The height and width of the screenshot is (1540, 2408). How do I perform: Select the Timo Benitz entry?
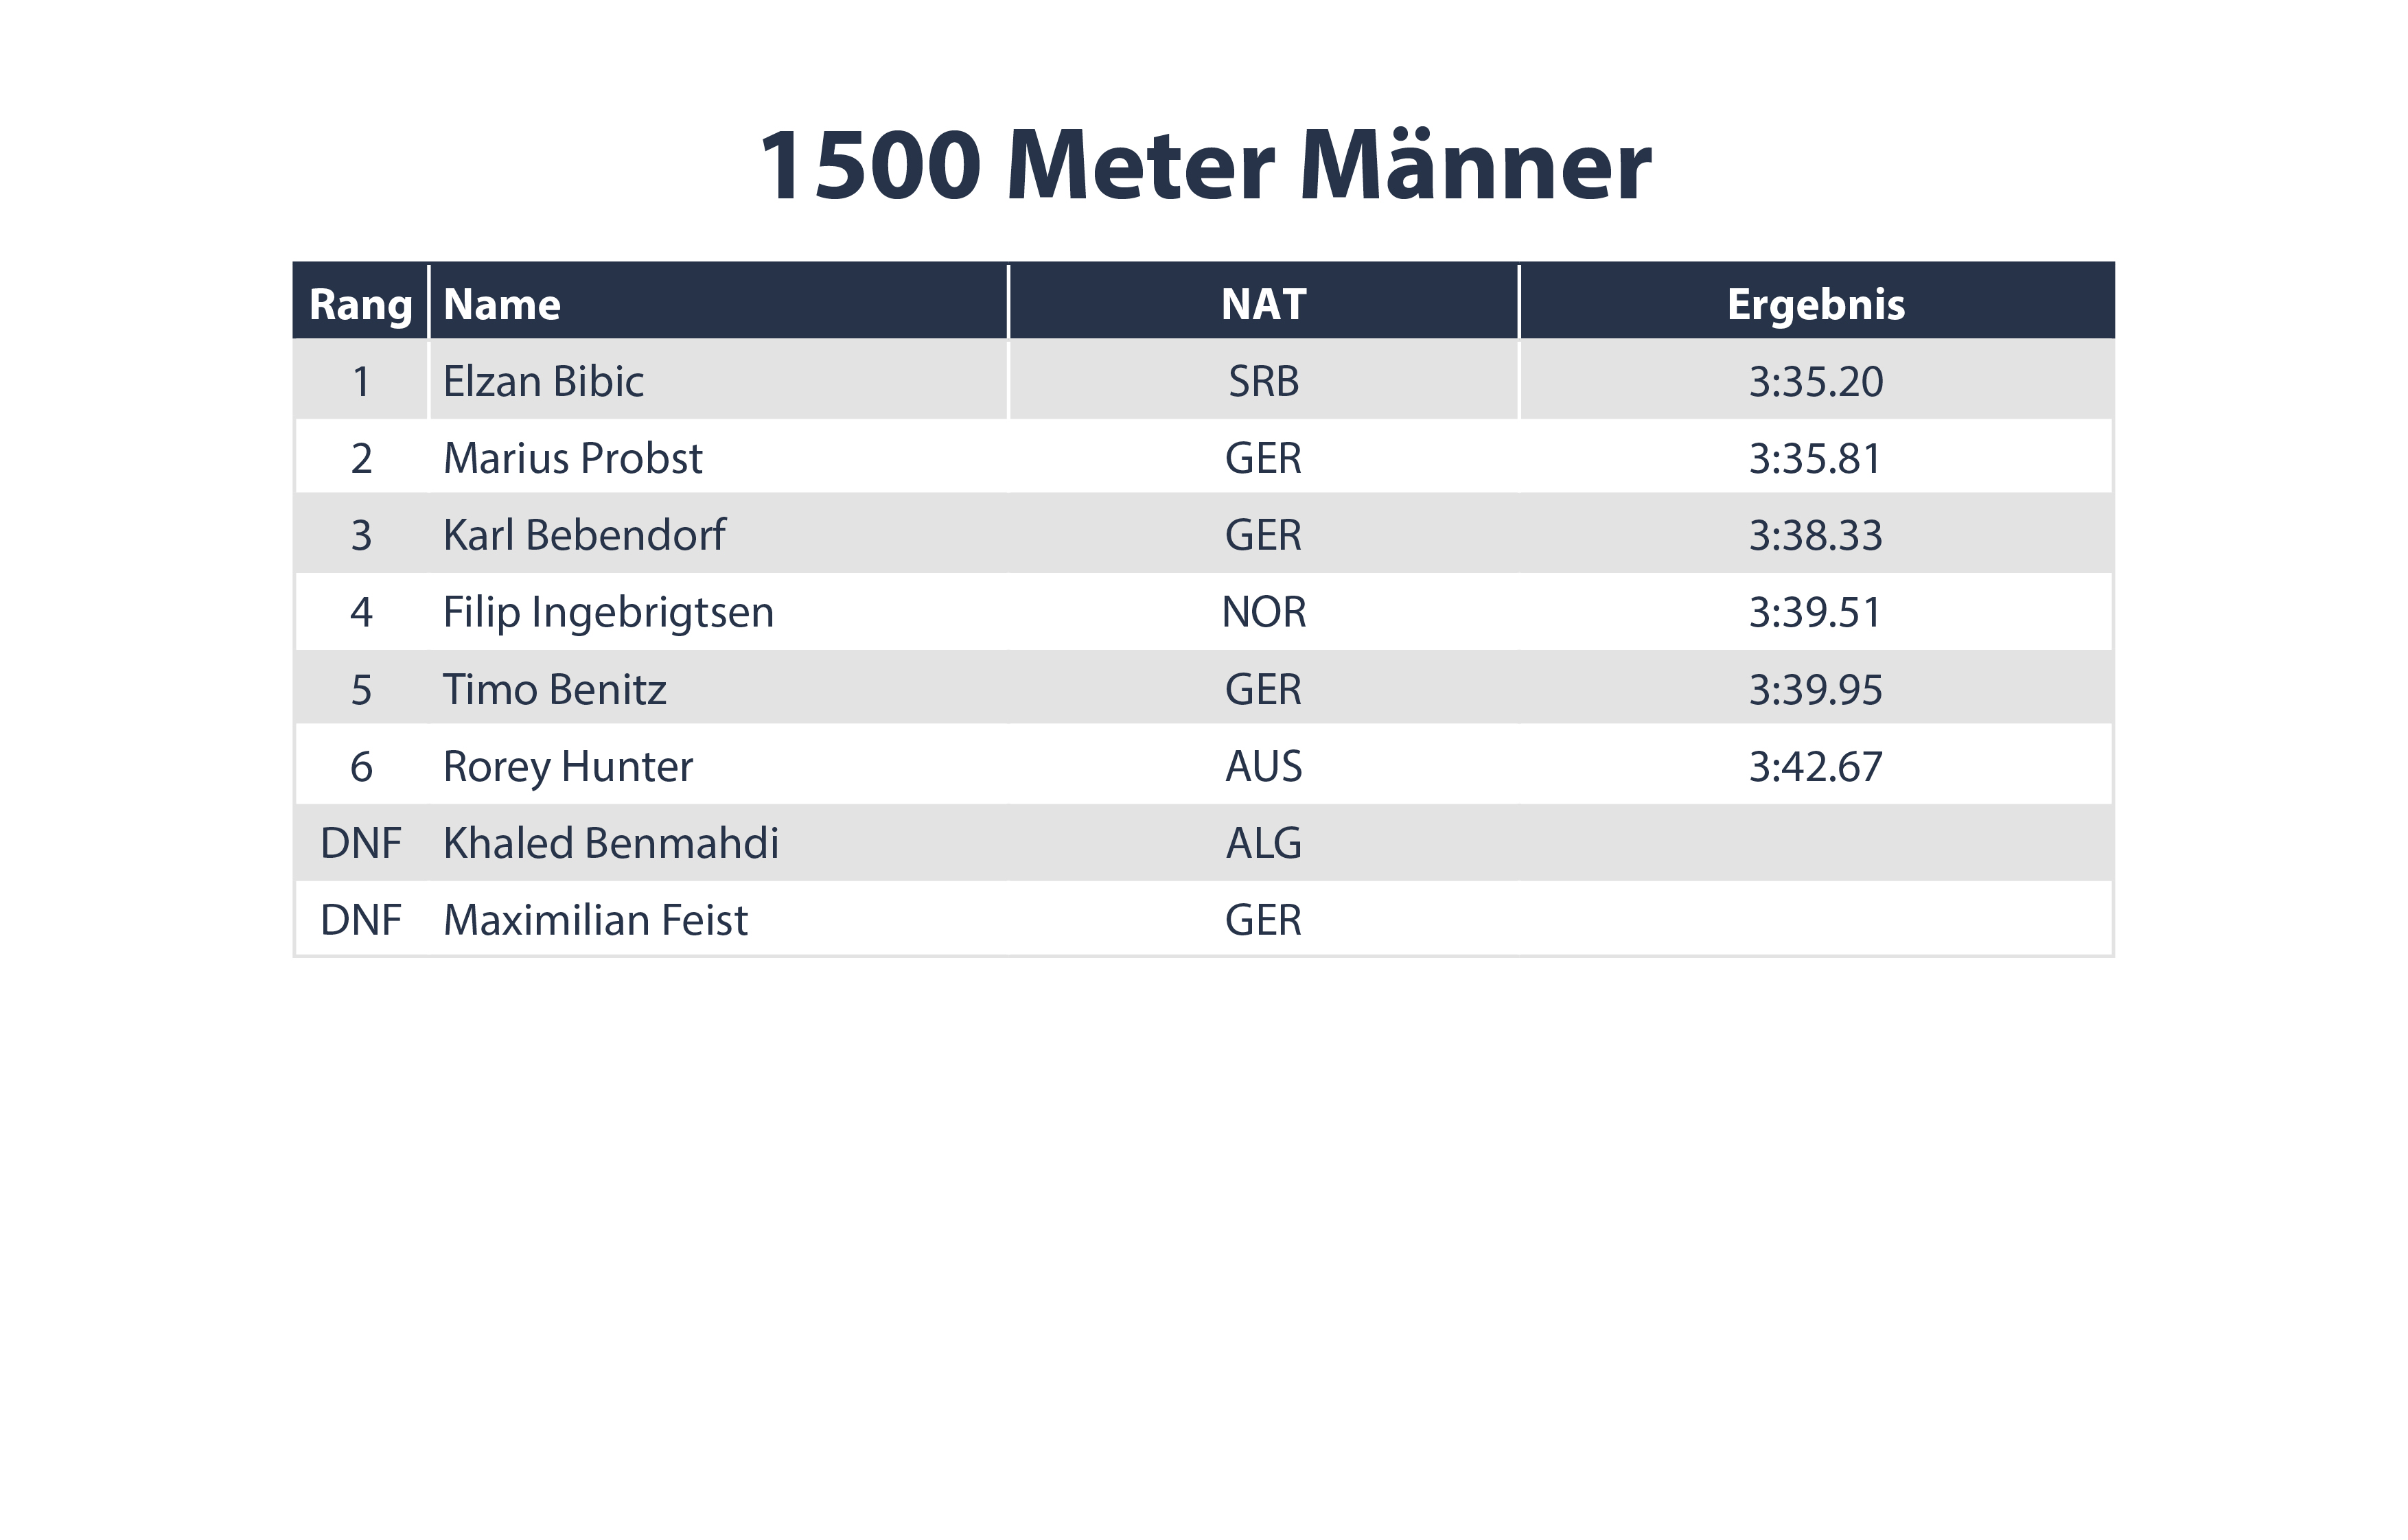[x=555, y=689]
